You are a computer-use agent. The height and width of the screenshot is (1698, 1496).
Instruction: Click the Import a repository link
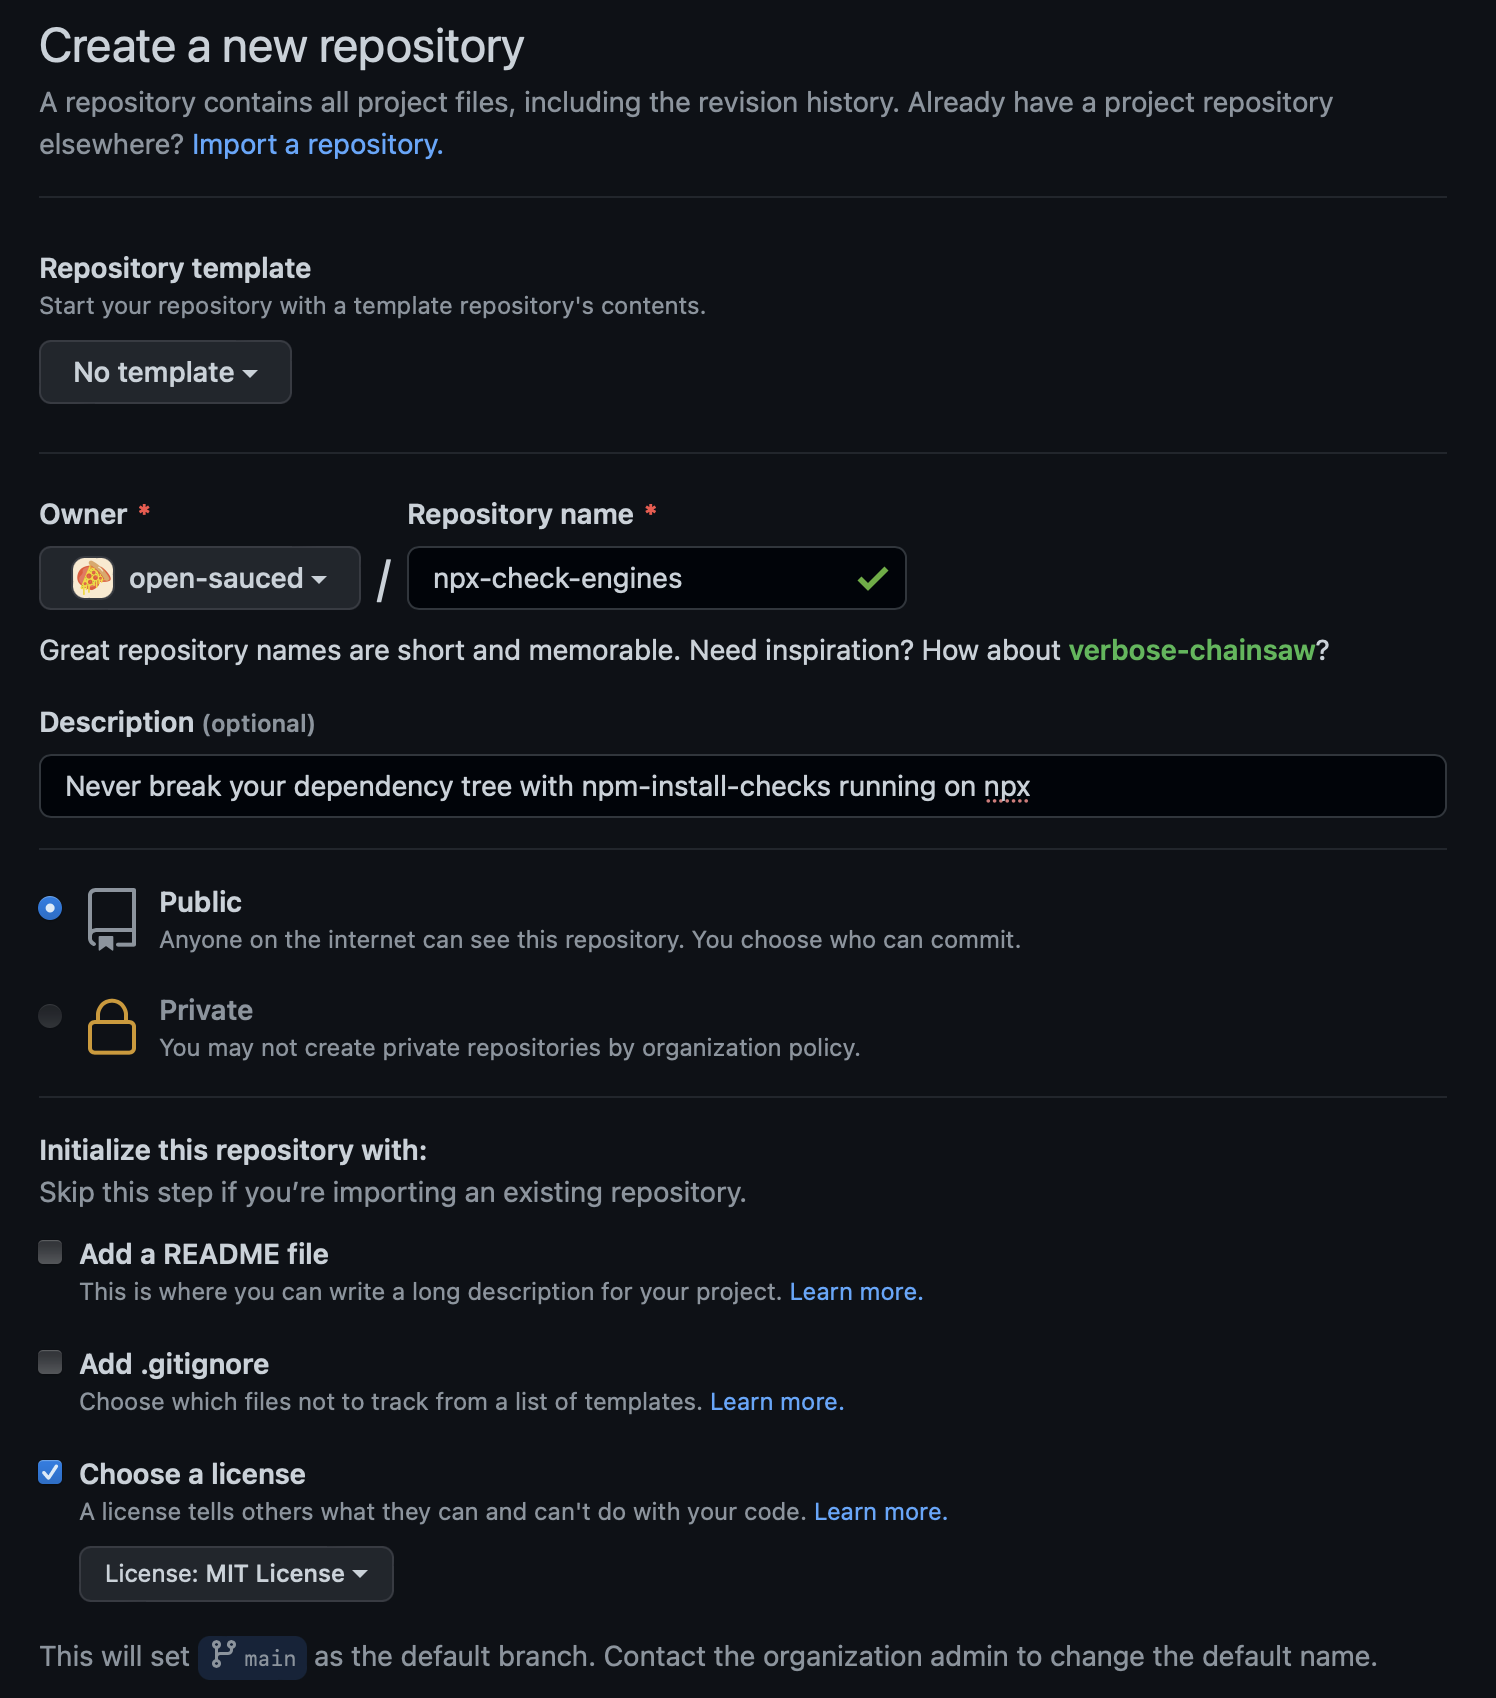coord(315,144)
